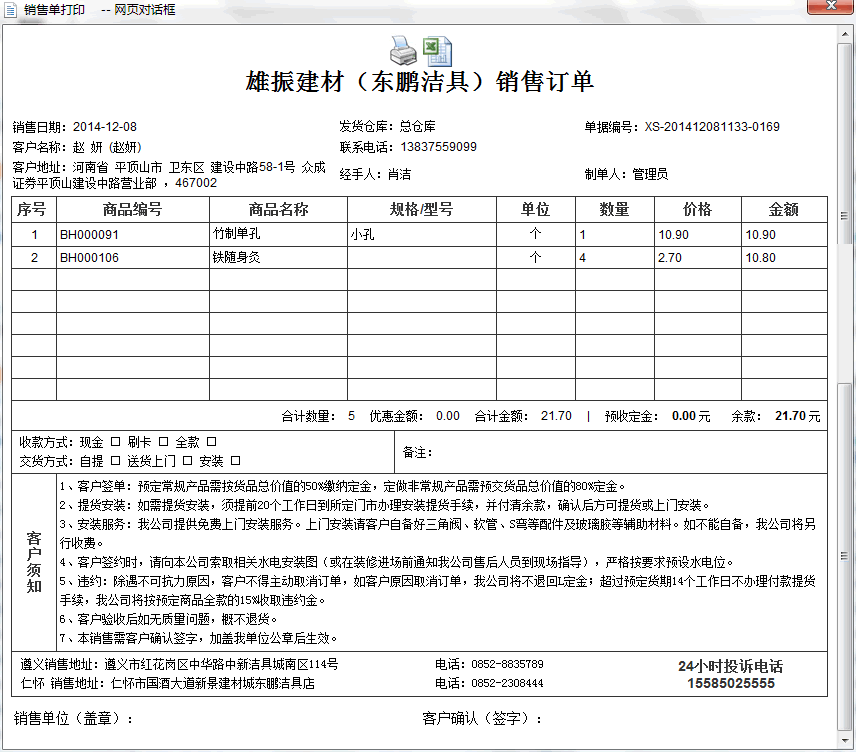This screenshot has width=856, height=752.
Task: Click the 仁怀 销售地址 line
Action: pyautogui.click(x=168, y=683)
